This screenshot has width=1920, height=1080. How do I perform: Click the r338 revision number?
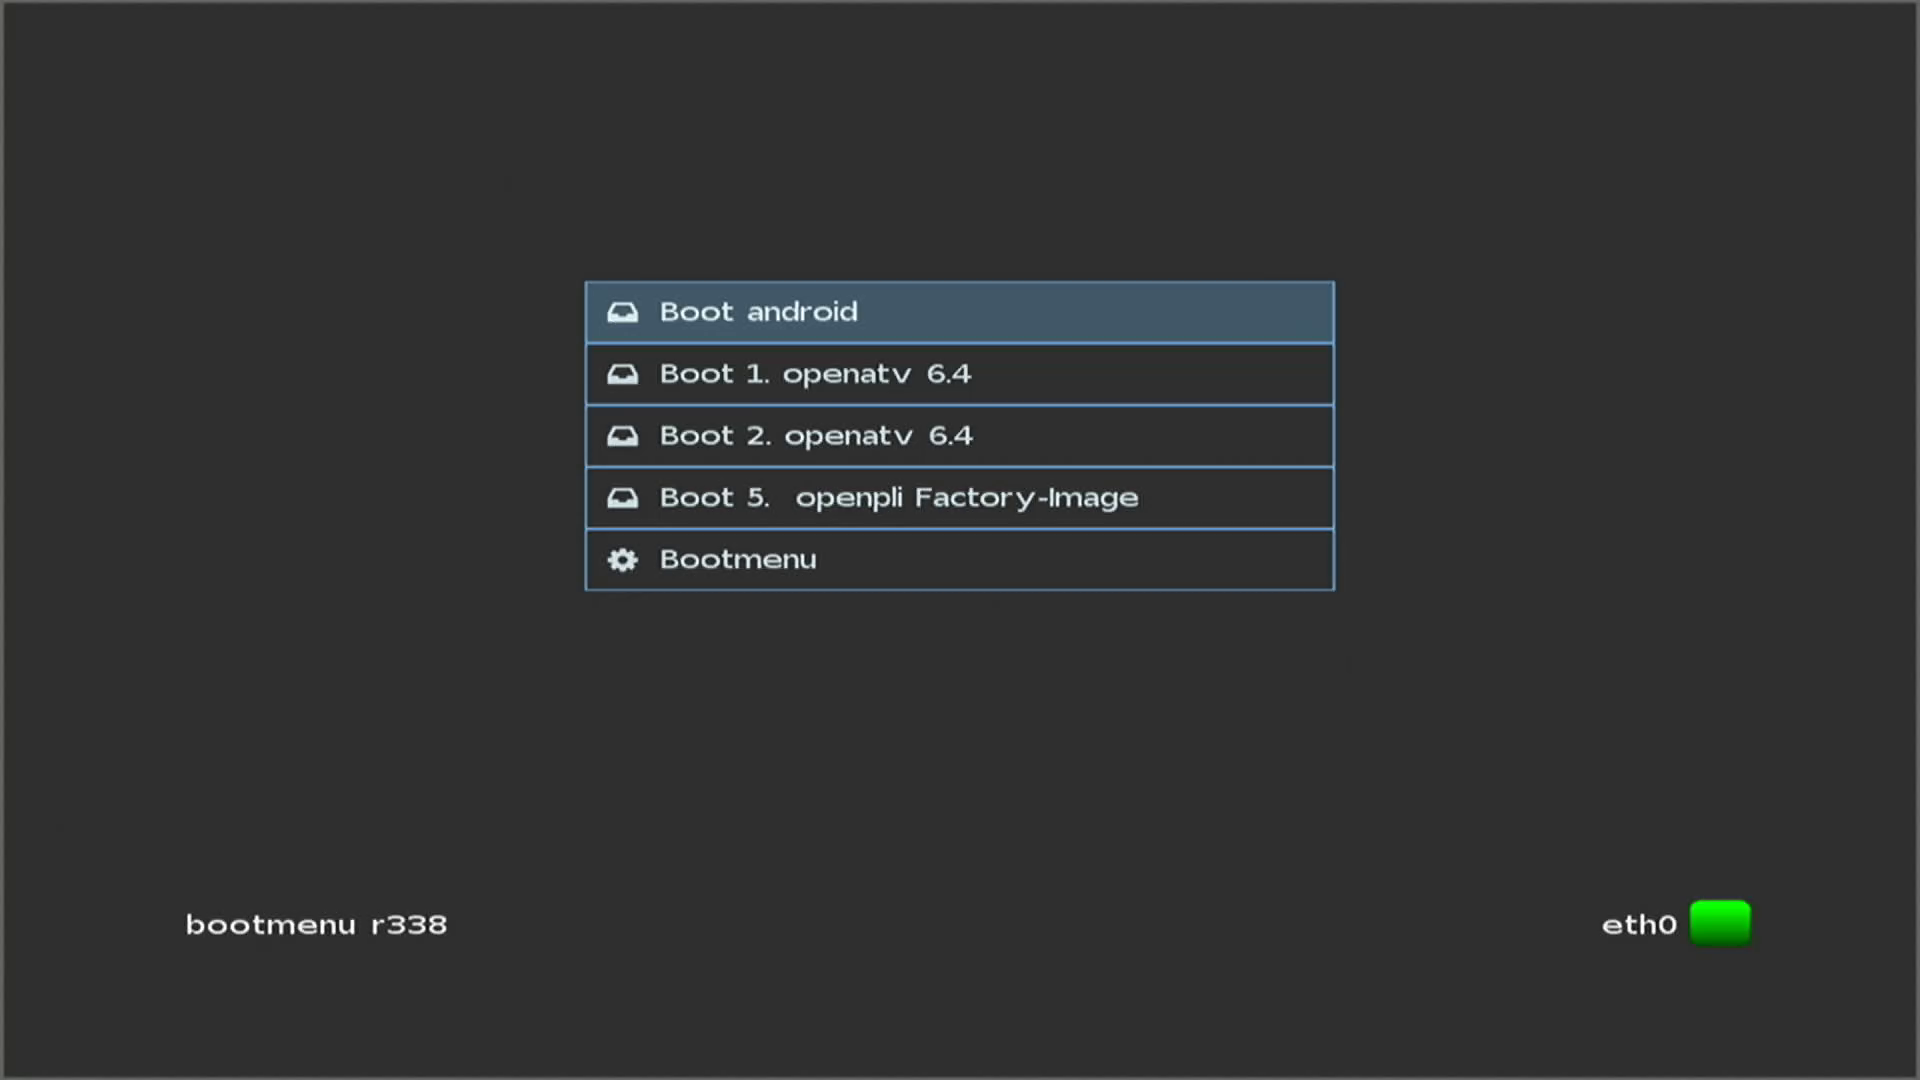pos(409,925)
